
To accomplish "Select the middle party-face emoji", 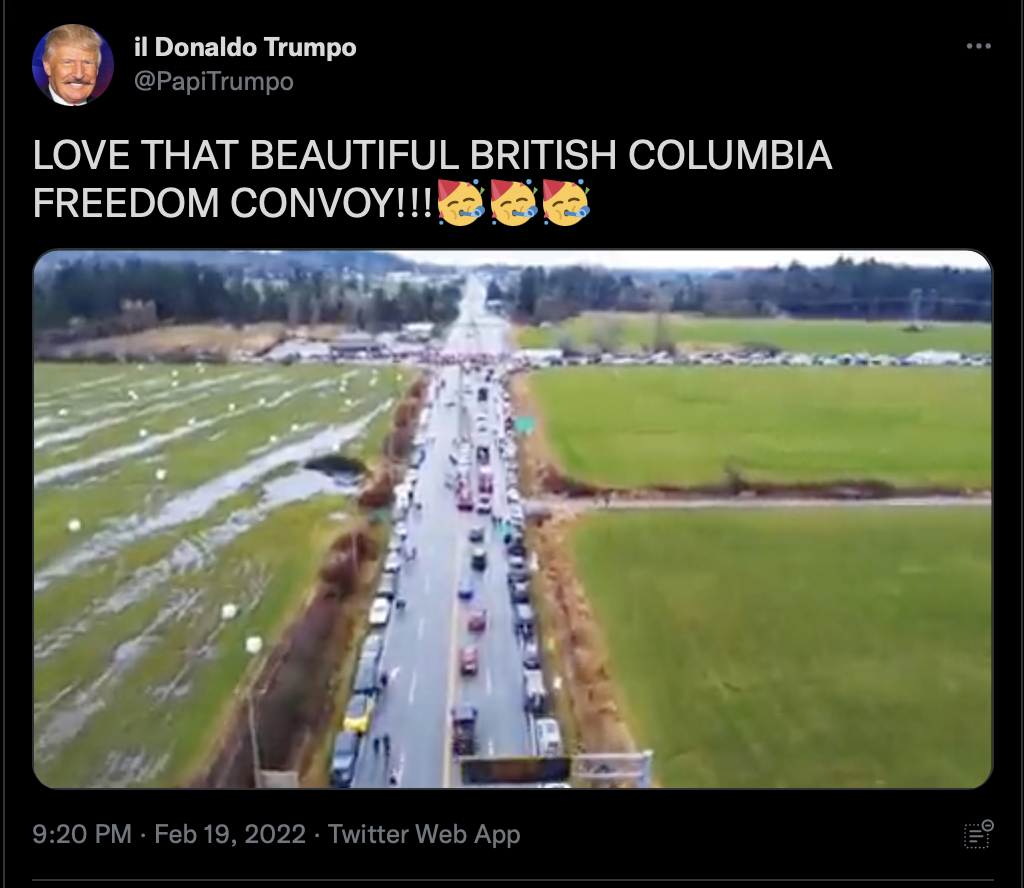I will (513, 202).
